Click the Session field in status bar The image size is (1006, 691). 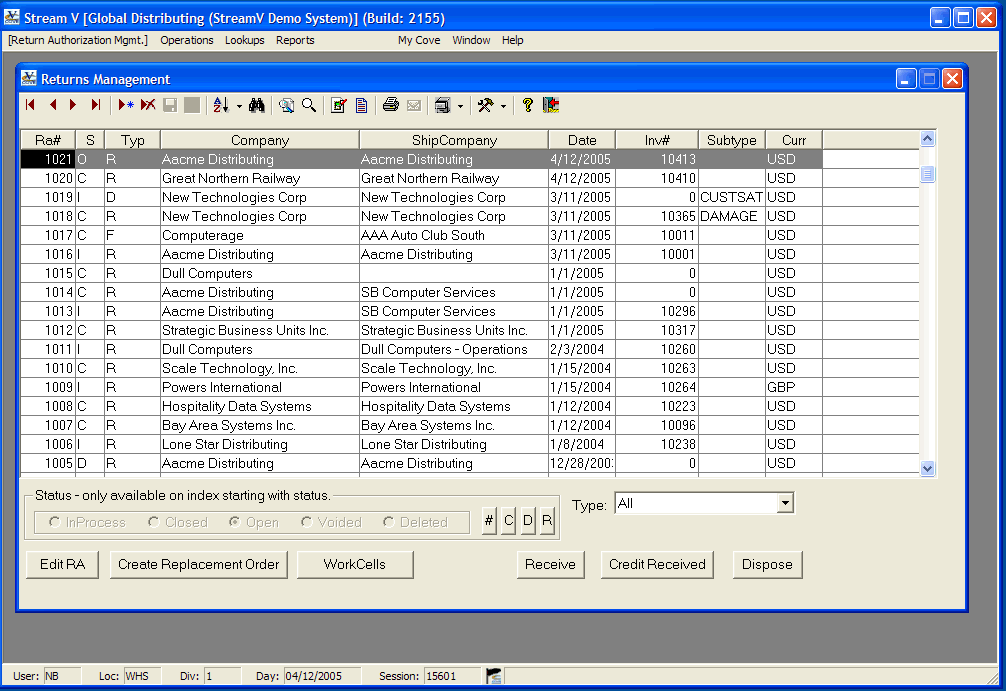452,676
